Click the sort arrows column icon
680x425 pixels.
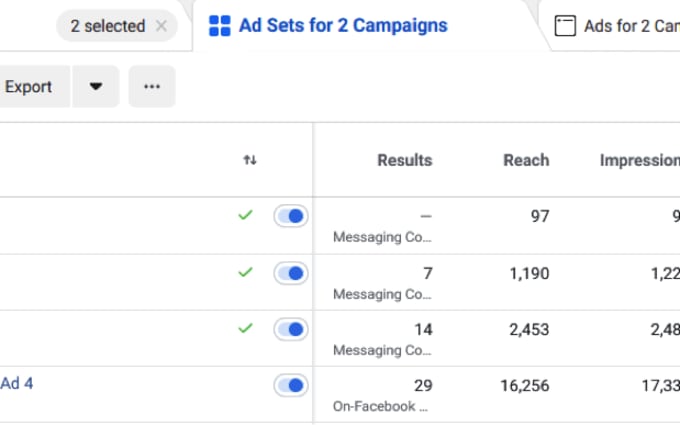pos(250,160)
